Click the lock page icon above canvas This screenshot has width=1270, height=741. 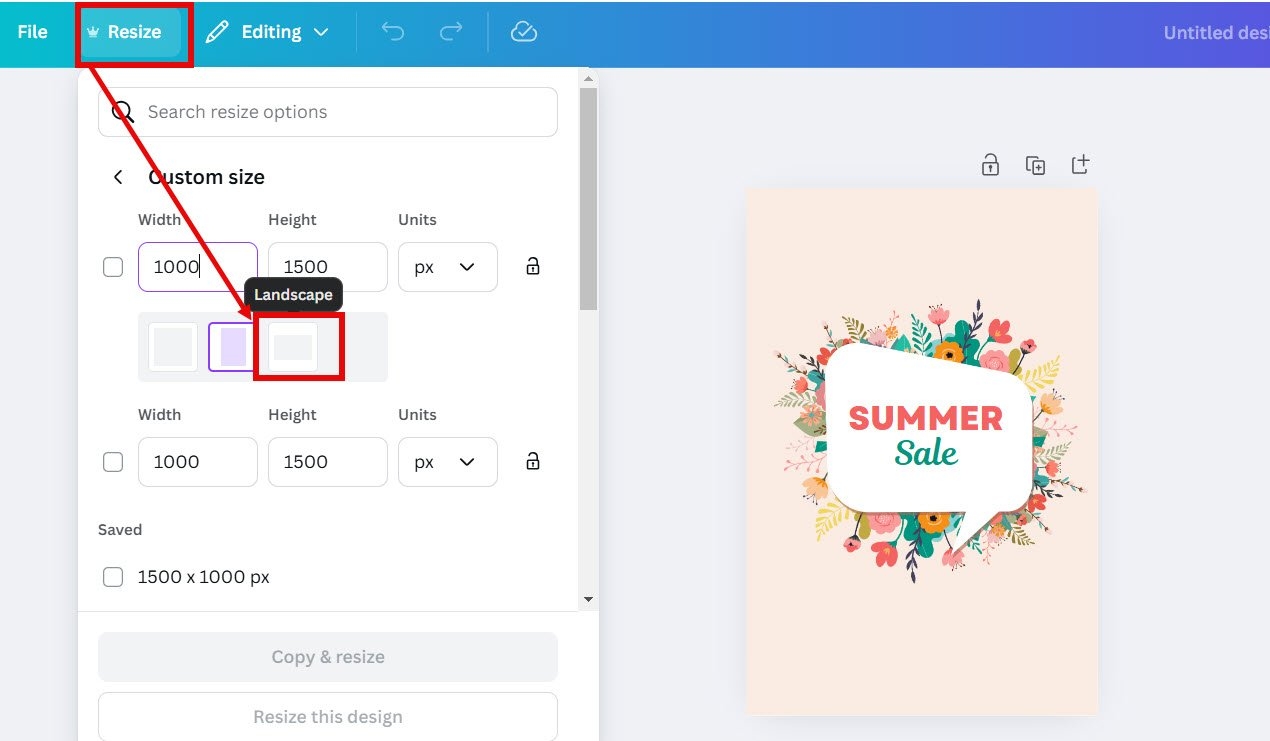(990, 165)
